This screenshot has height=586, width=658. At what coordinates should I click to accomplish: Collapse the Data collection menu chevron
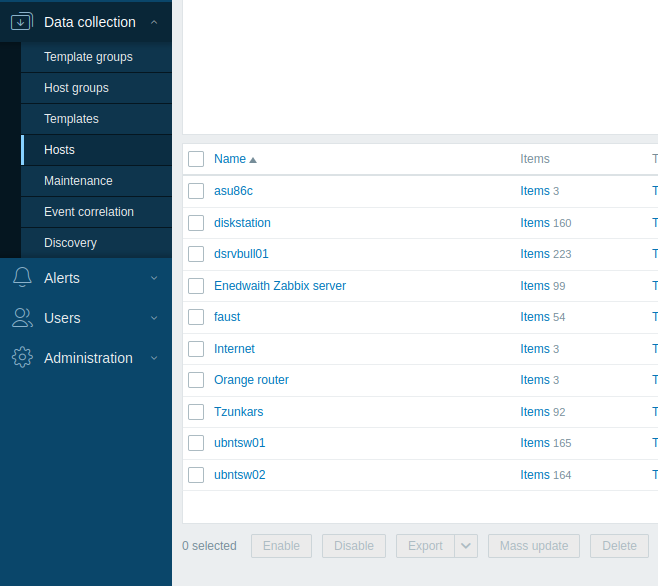pyautogui.click(x=154, y=22)
